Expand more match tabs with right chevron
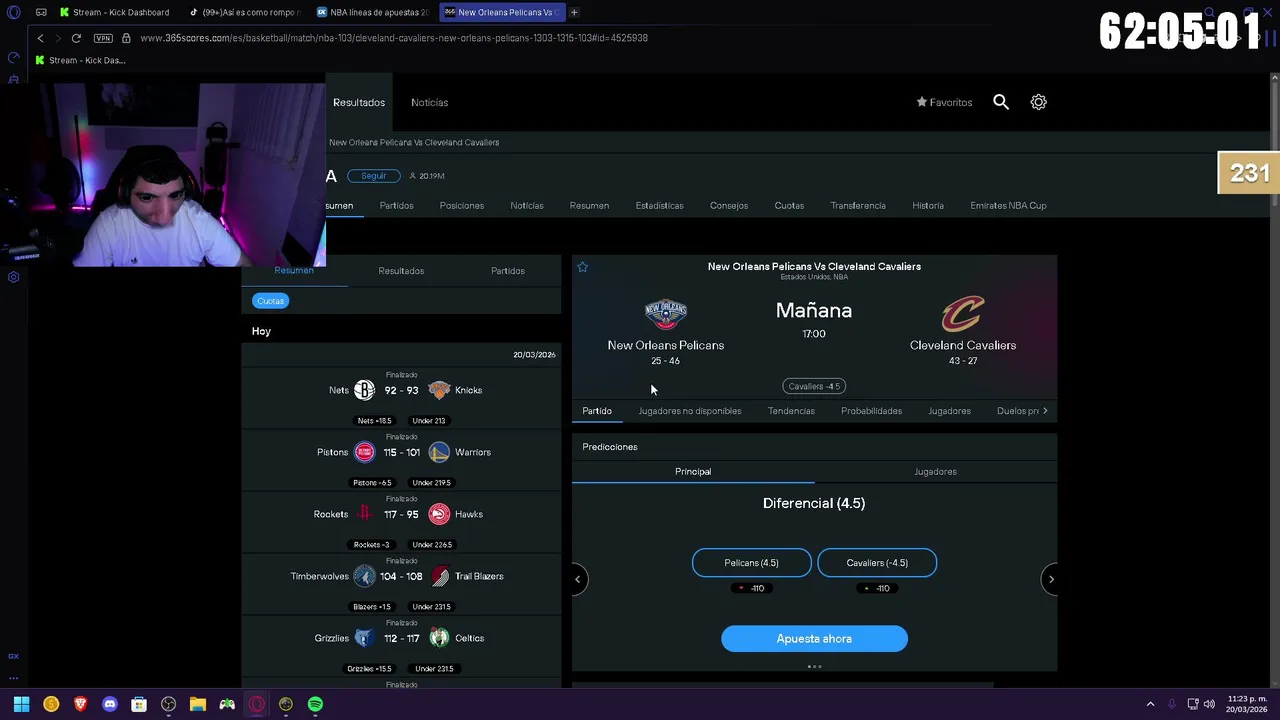Viewport: 1280px width, 720px height. click(x=1045, y=411)
